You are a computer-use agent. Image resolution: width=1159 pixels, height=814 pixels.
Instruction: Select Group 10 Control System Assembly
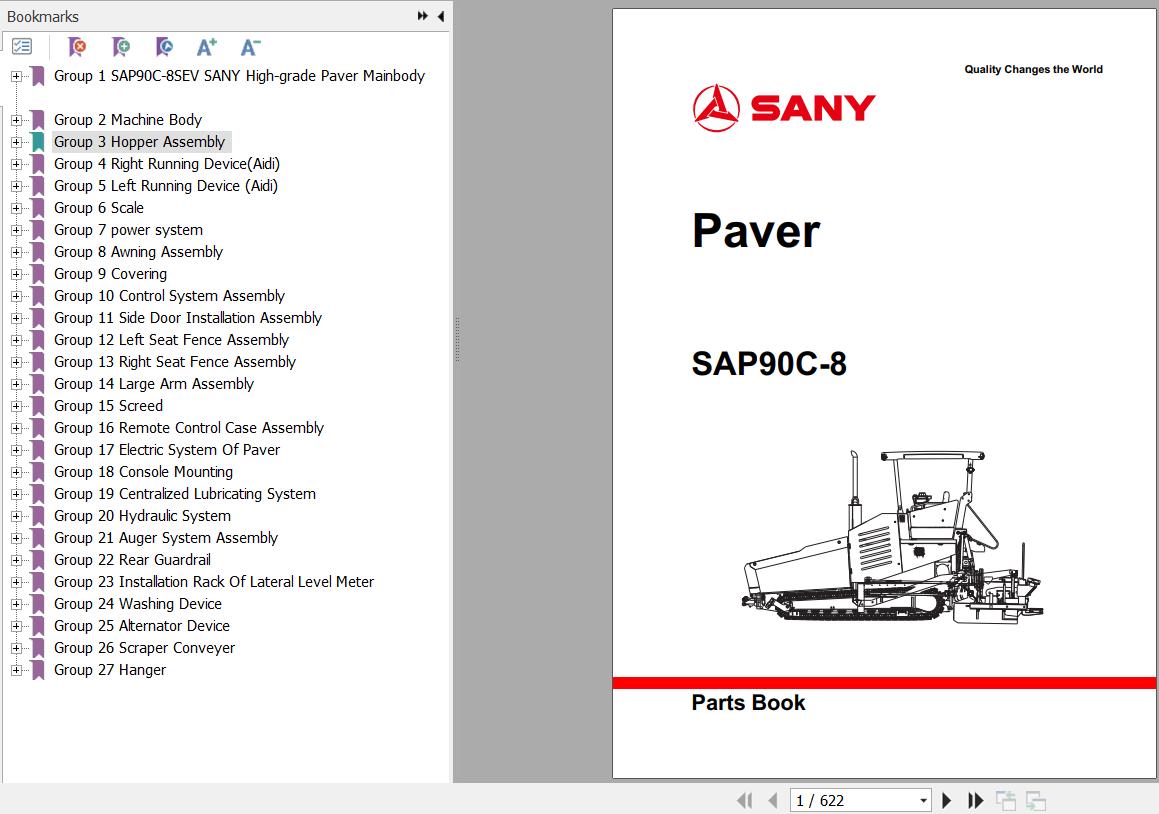(x=169, y=296)
